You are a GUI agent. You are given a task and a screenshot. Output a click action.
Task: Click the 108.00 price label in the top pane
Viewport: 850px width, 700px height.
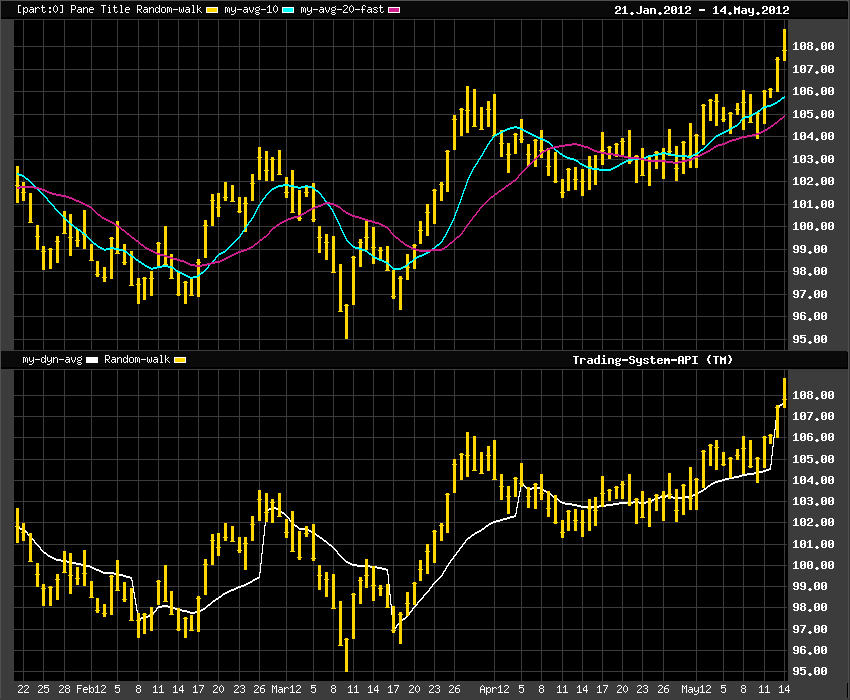813,46
